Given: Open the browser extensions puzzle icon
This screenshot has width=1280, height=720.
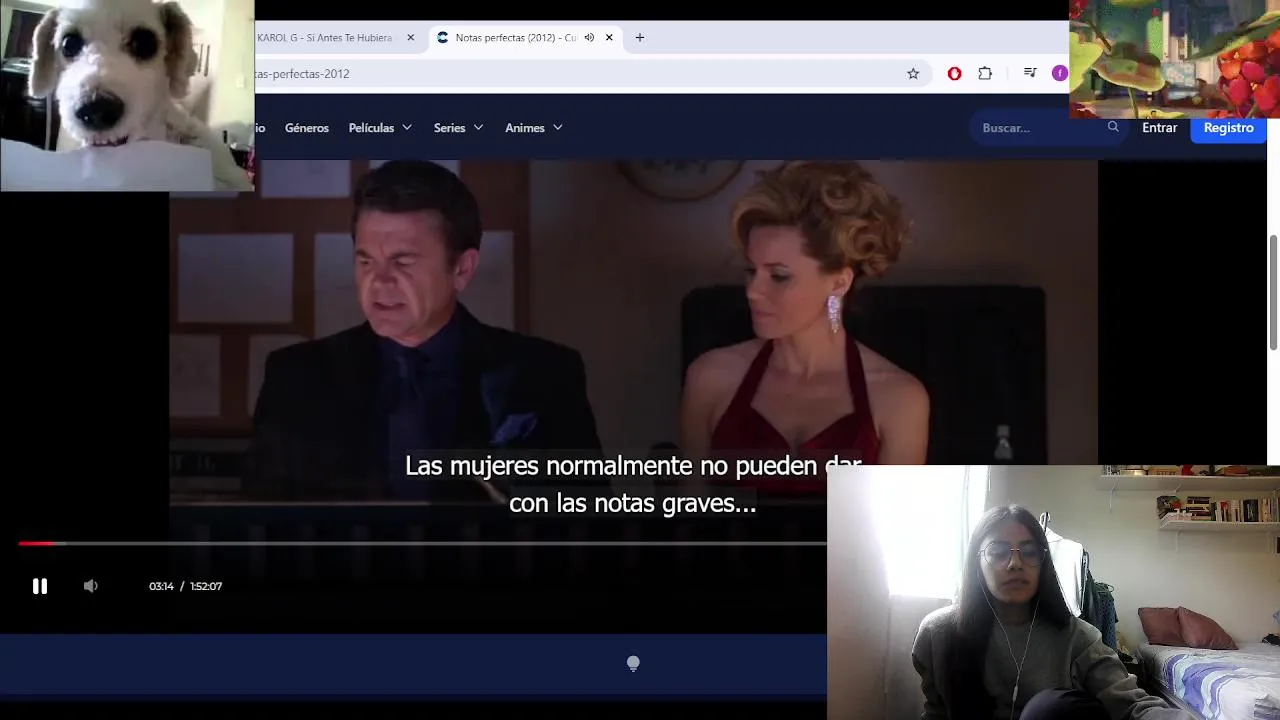Looking at the screenshot, I should [985, 73].
